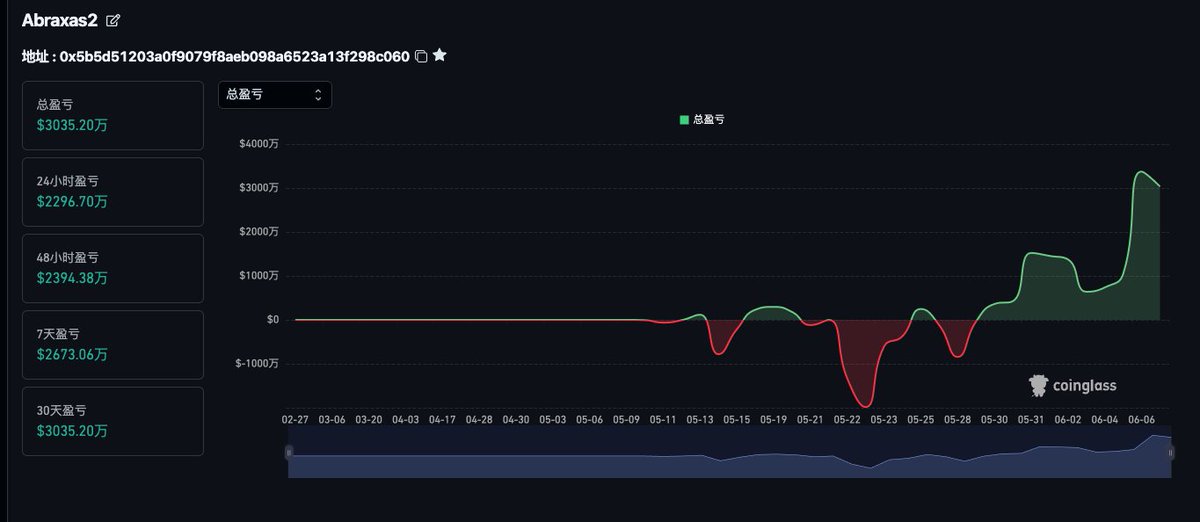Click the $4000万 y-axis label

(x=259, y=144)
